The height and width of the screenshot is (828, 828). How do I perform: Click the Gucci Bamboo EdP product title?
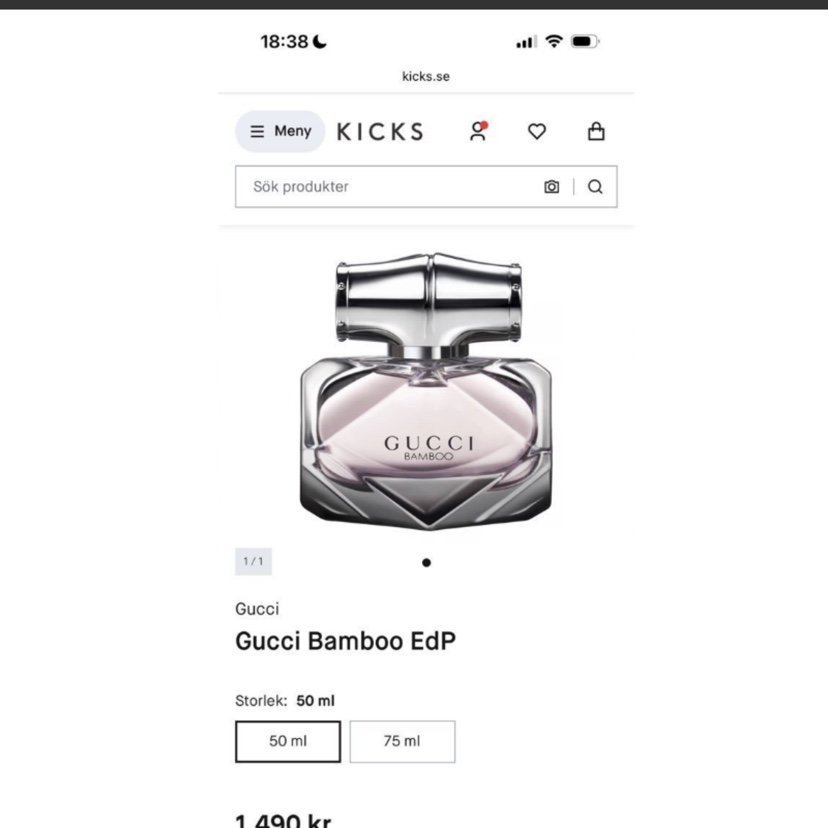pyautogui.click(x=345, y=641)
